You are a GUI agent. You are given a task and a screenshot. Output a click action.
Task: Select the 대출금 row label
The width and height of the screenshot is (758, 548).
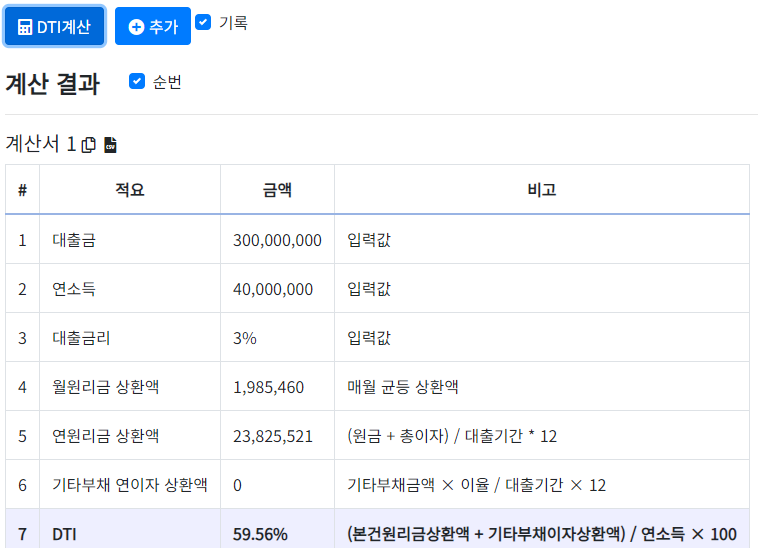point(74,240)
